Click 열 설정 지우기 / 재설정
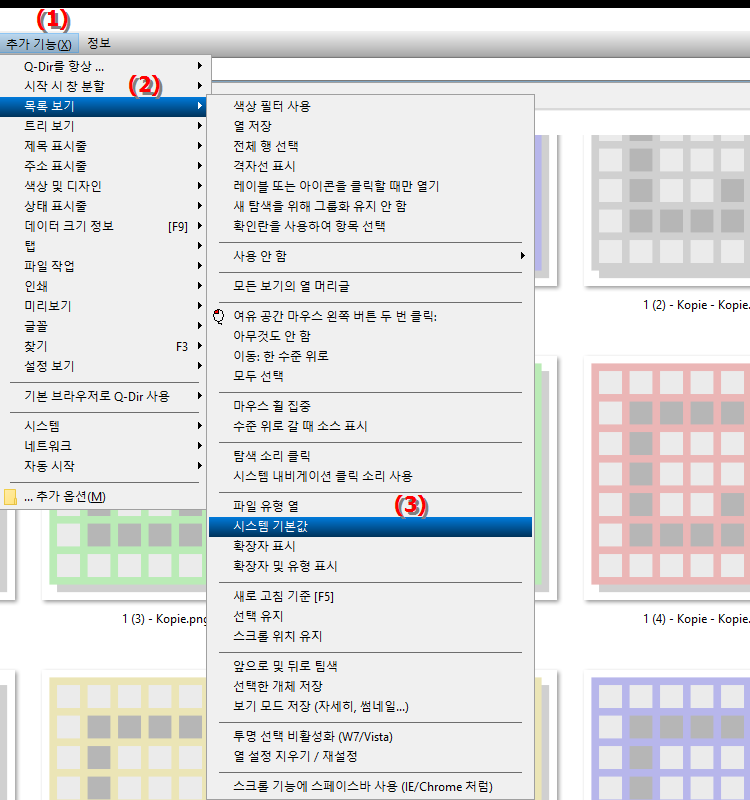750x800 pixels. pyautogui.click(x=370, y=757)
